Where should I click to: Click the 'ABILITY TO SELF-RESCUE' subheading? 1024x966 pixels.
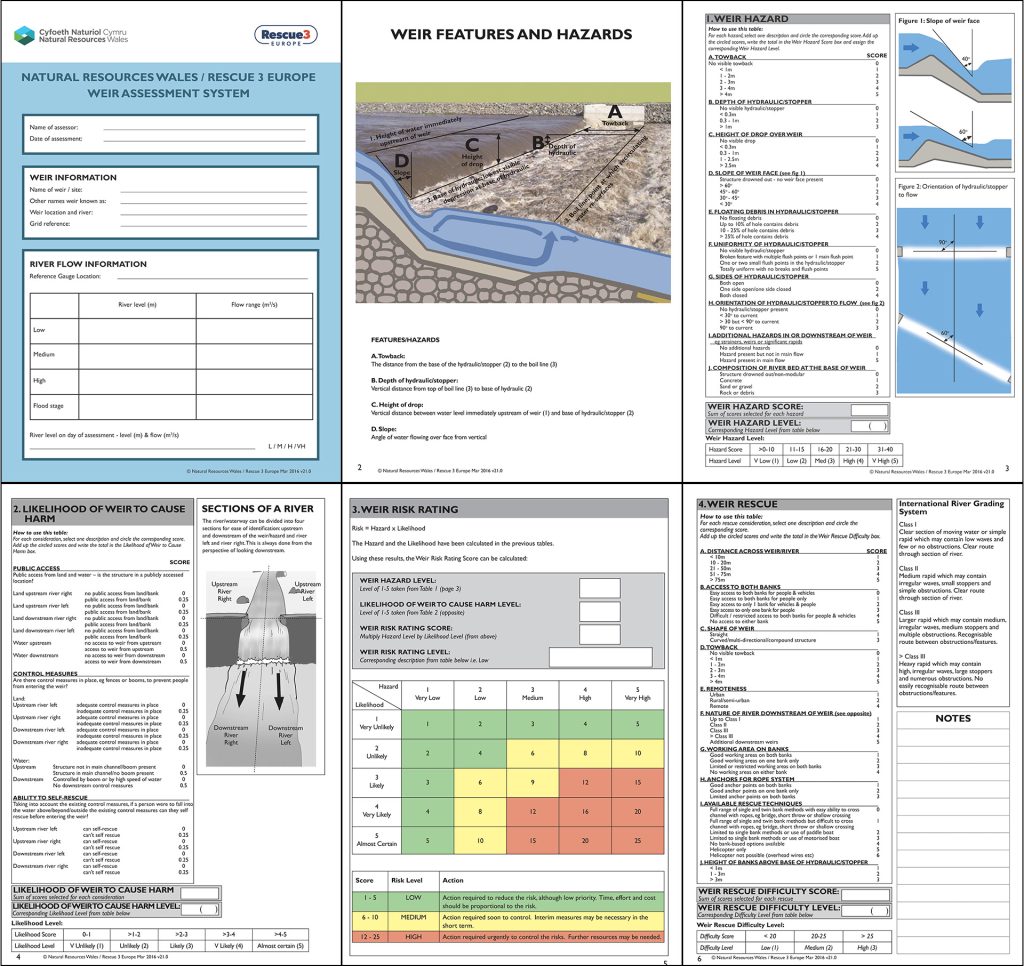tap(50, 797)
